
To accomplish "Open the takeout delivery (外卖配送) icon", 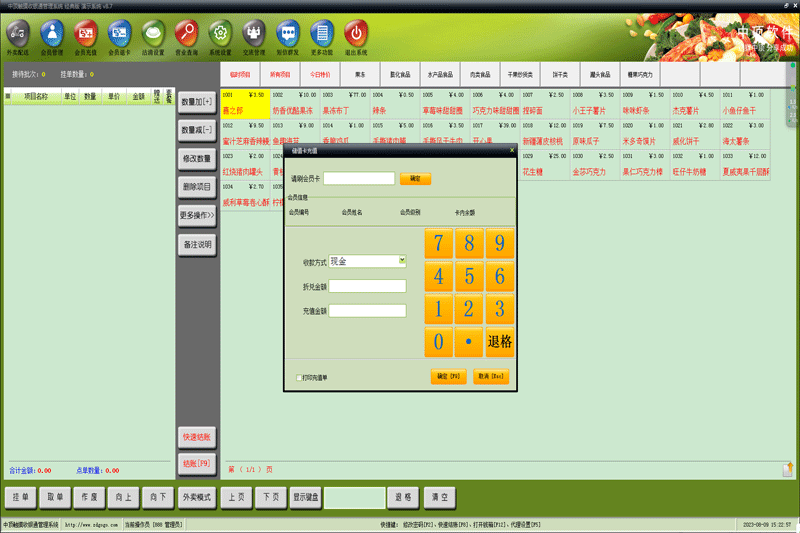I will pyautogui.click(x=18, y=34).
